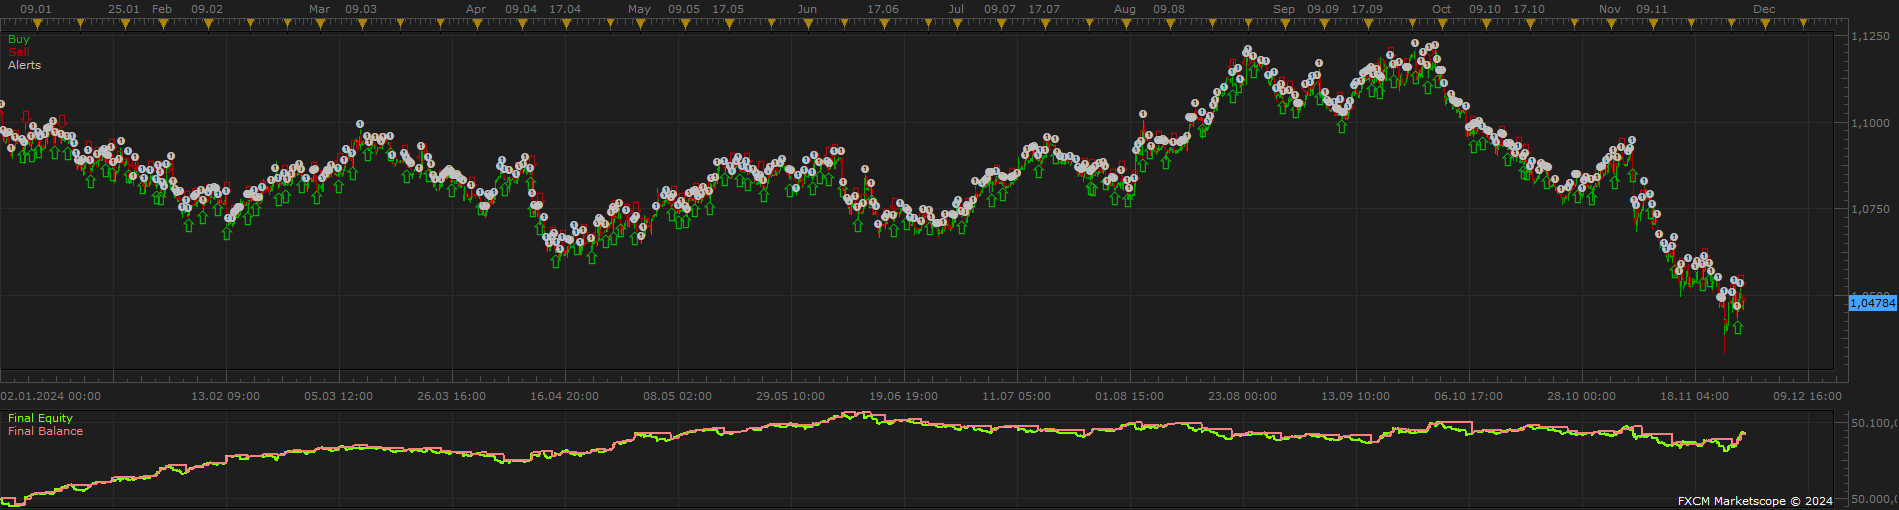The width and height of the screenshot is (1899, 510).
Task: Click the Final Balance legend label
Action: click(x=45, y=431)
